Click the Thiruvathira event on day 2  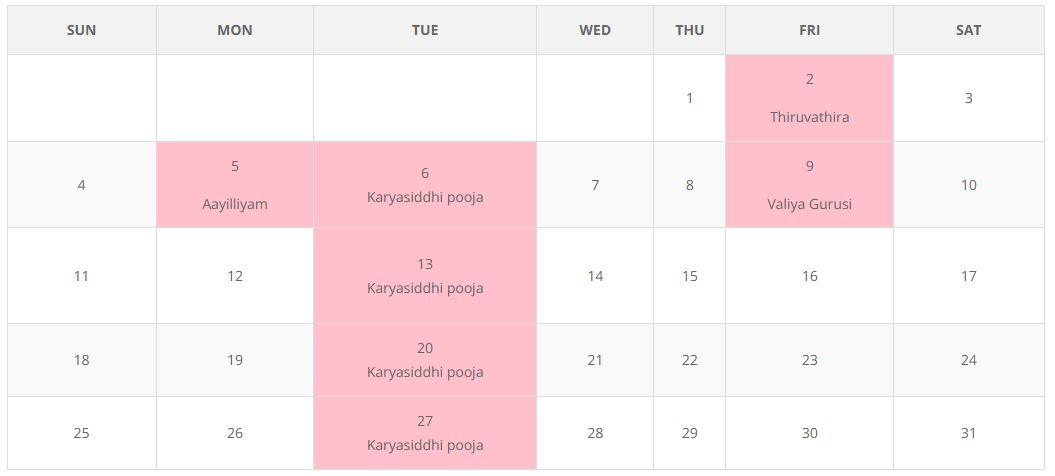(x=809, y=117)
